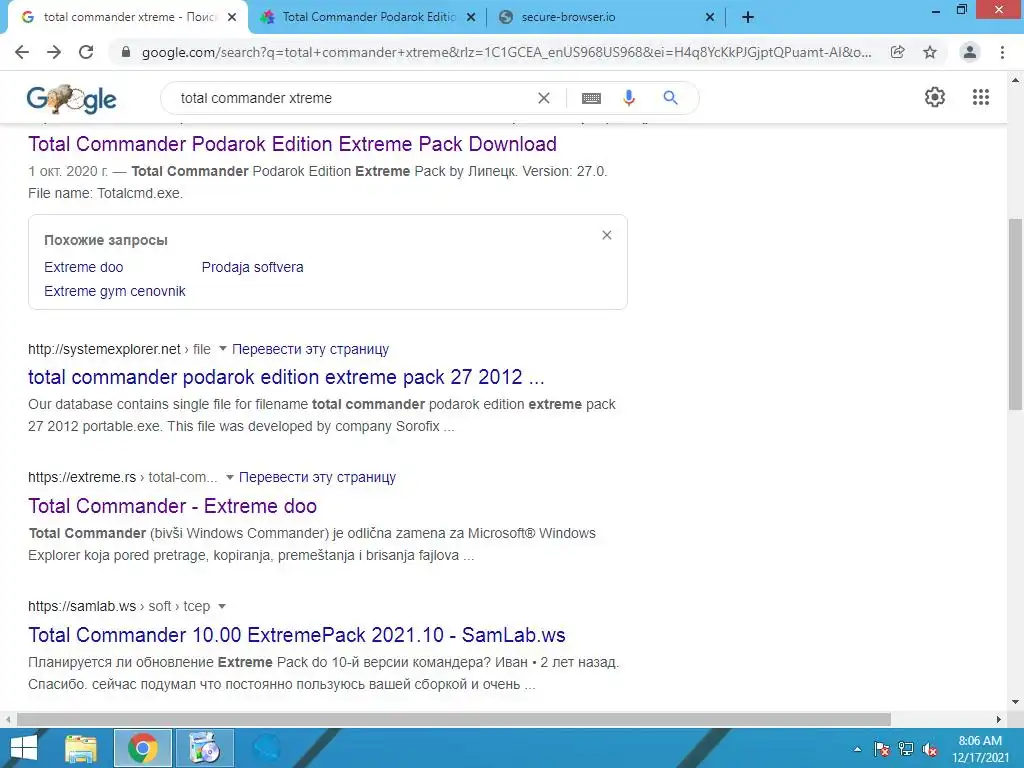
Task: Click the vertical scrollbar up arrow
Action: pyautogui.click(x=1016, y=80)
